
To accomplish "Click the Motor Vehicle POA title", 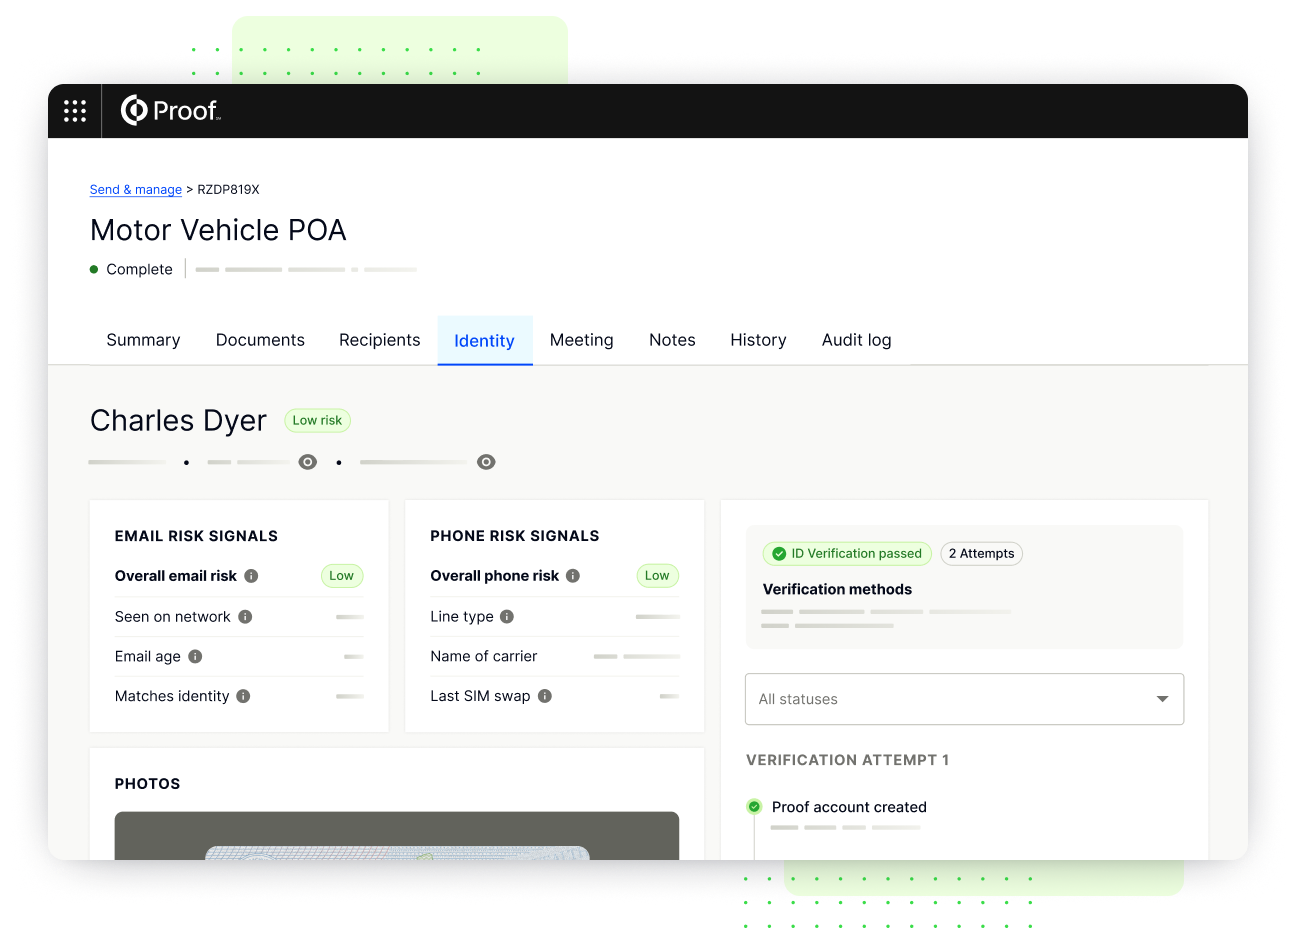I will point(218,230).
